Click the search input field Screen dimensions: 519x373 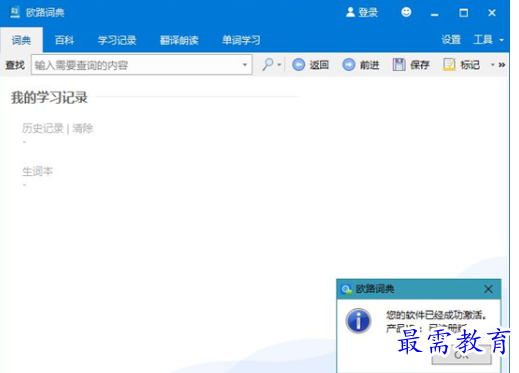click(142, 65)
